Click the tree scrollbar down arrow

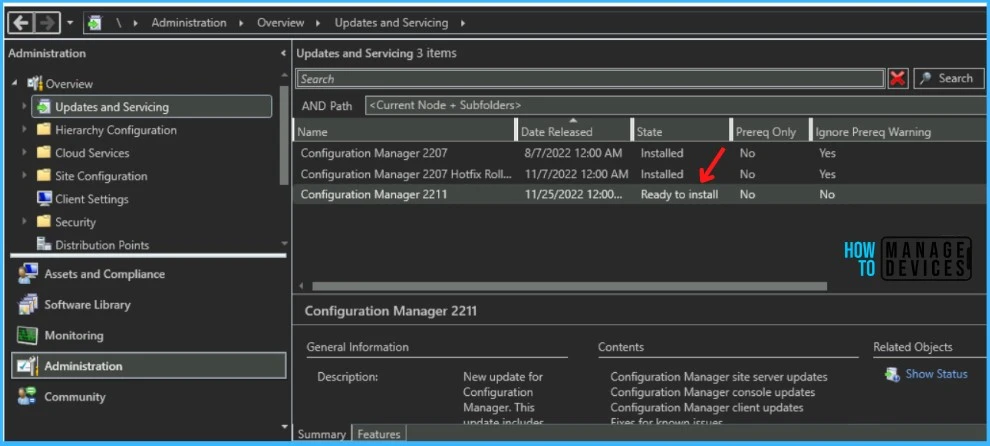click(284, 243)
